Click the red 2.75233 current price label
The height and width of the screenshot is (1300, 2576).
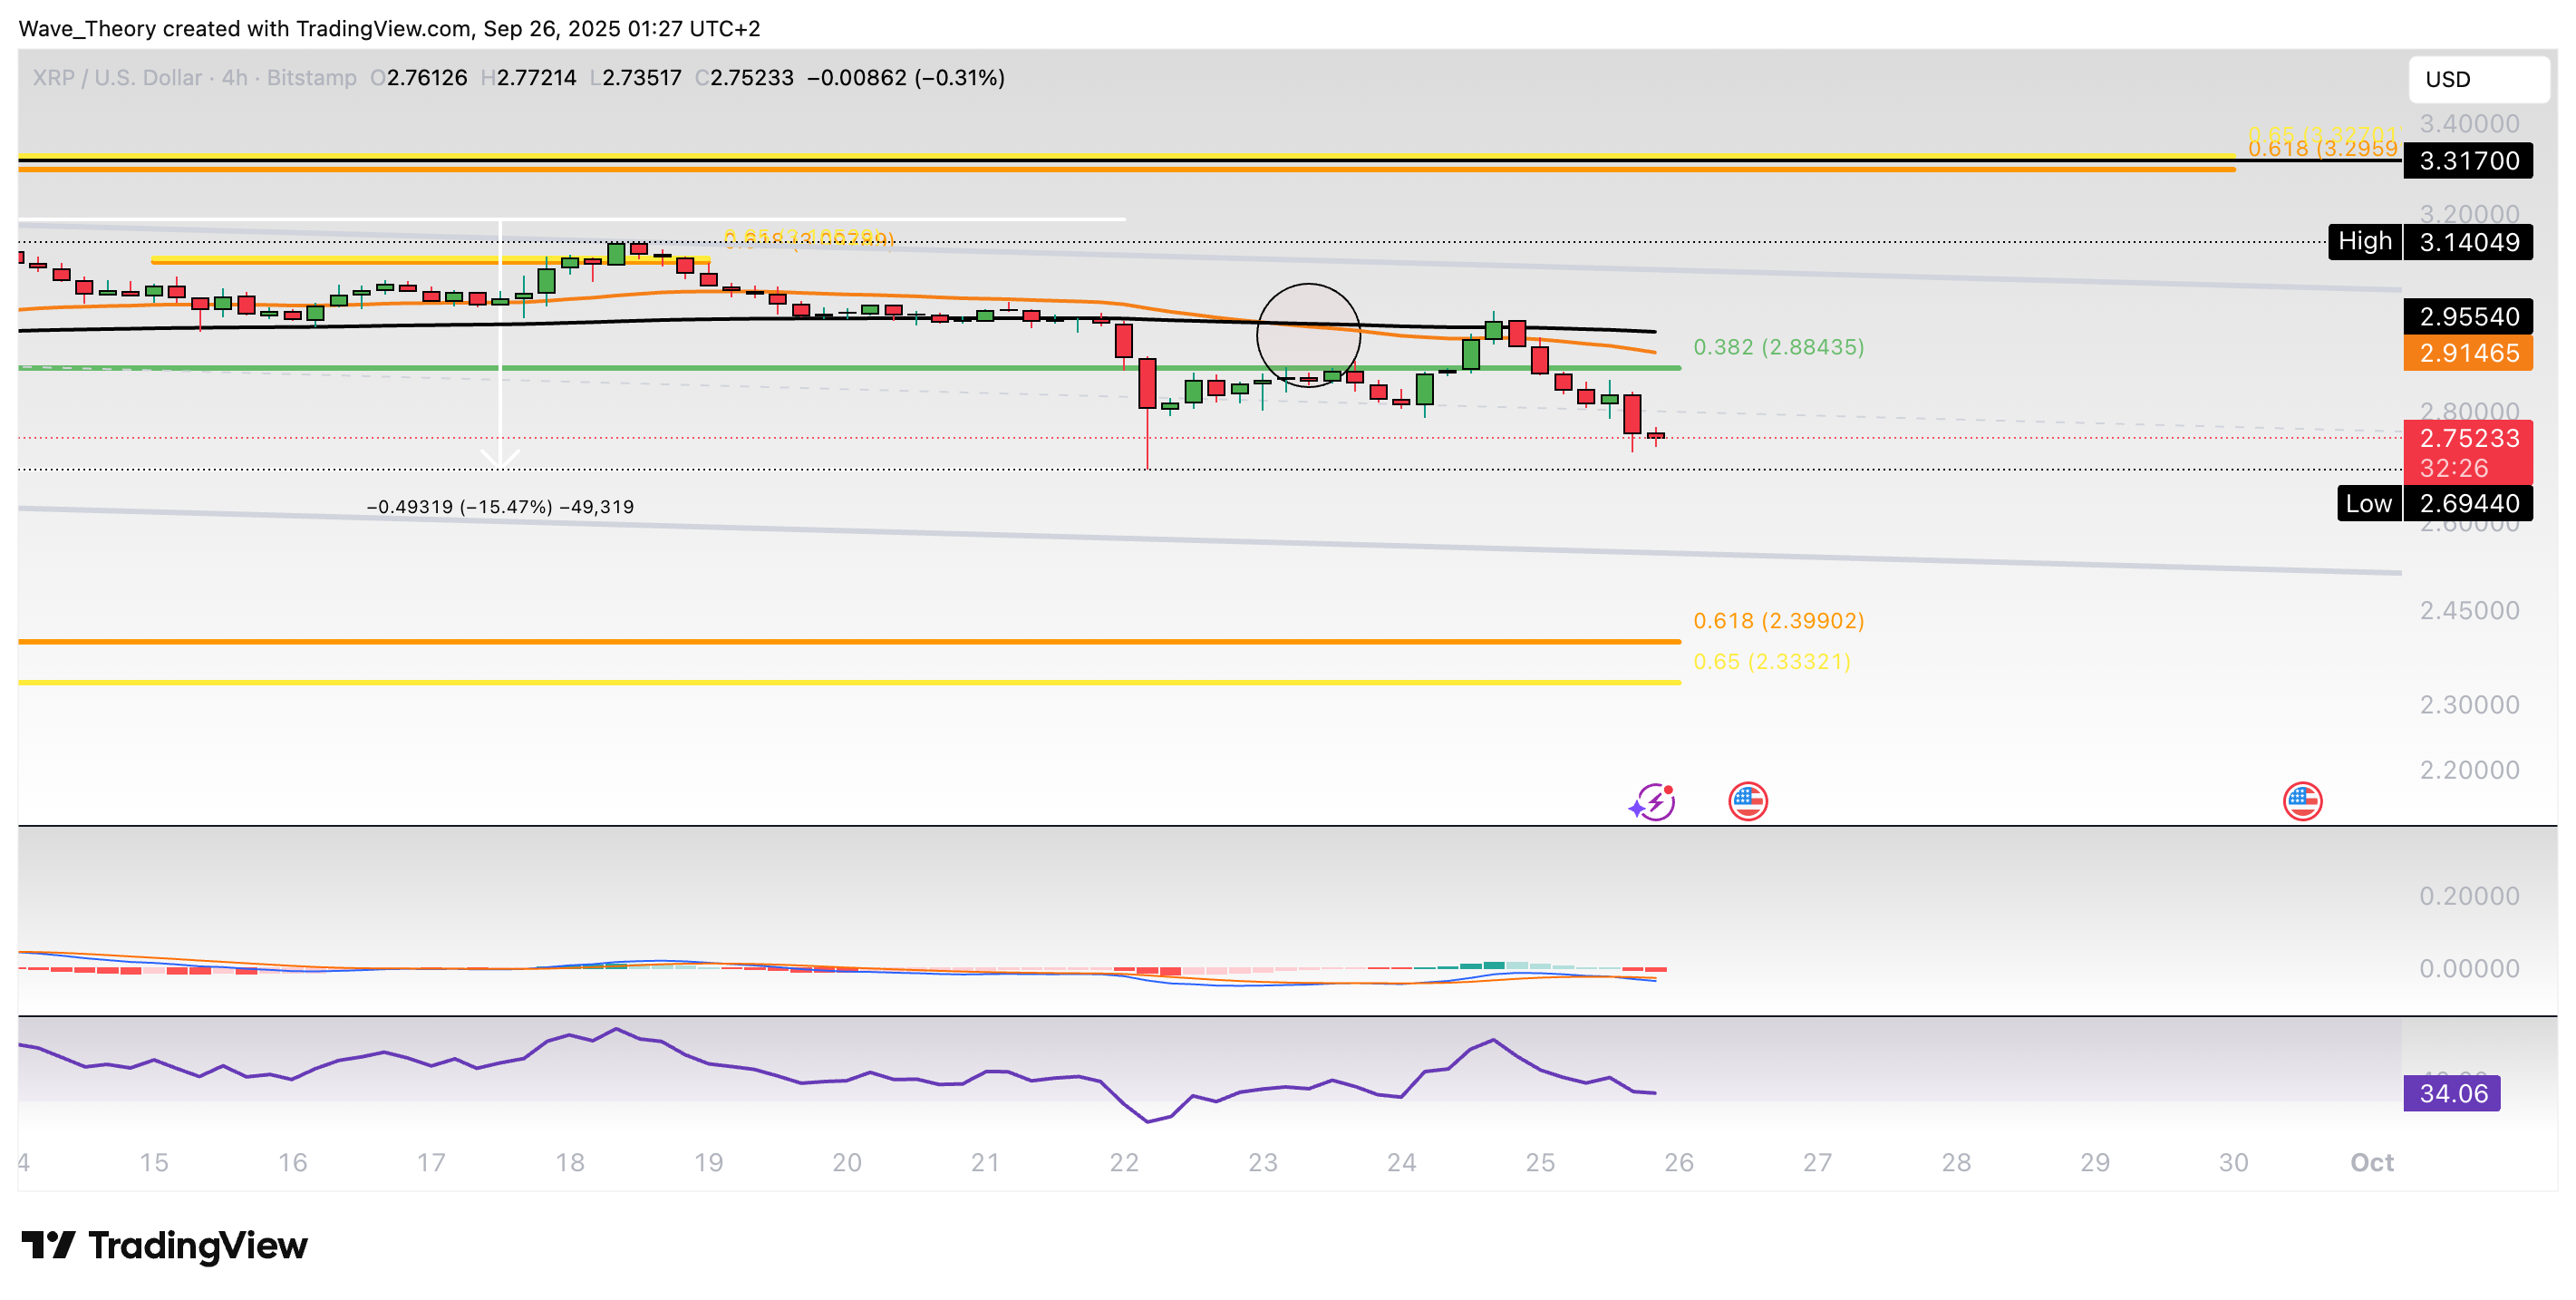click(x=2469, y=437)
